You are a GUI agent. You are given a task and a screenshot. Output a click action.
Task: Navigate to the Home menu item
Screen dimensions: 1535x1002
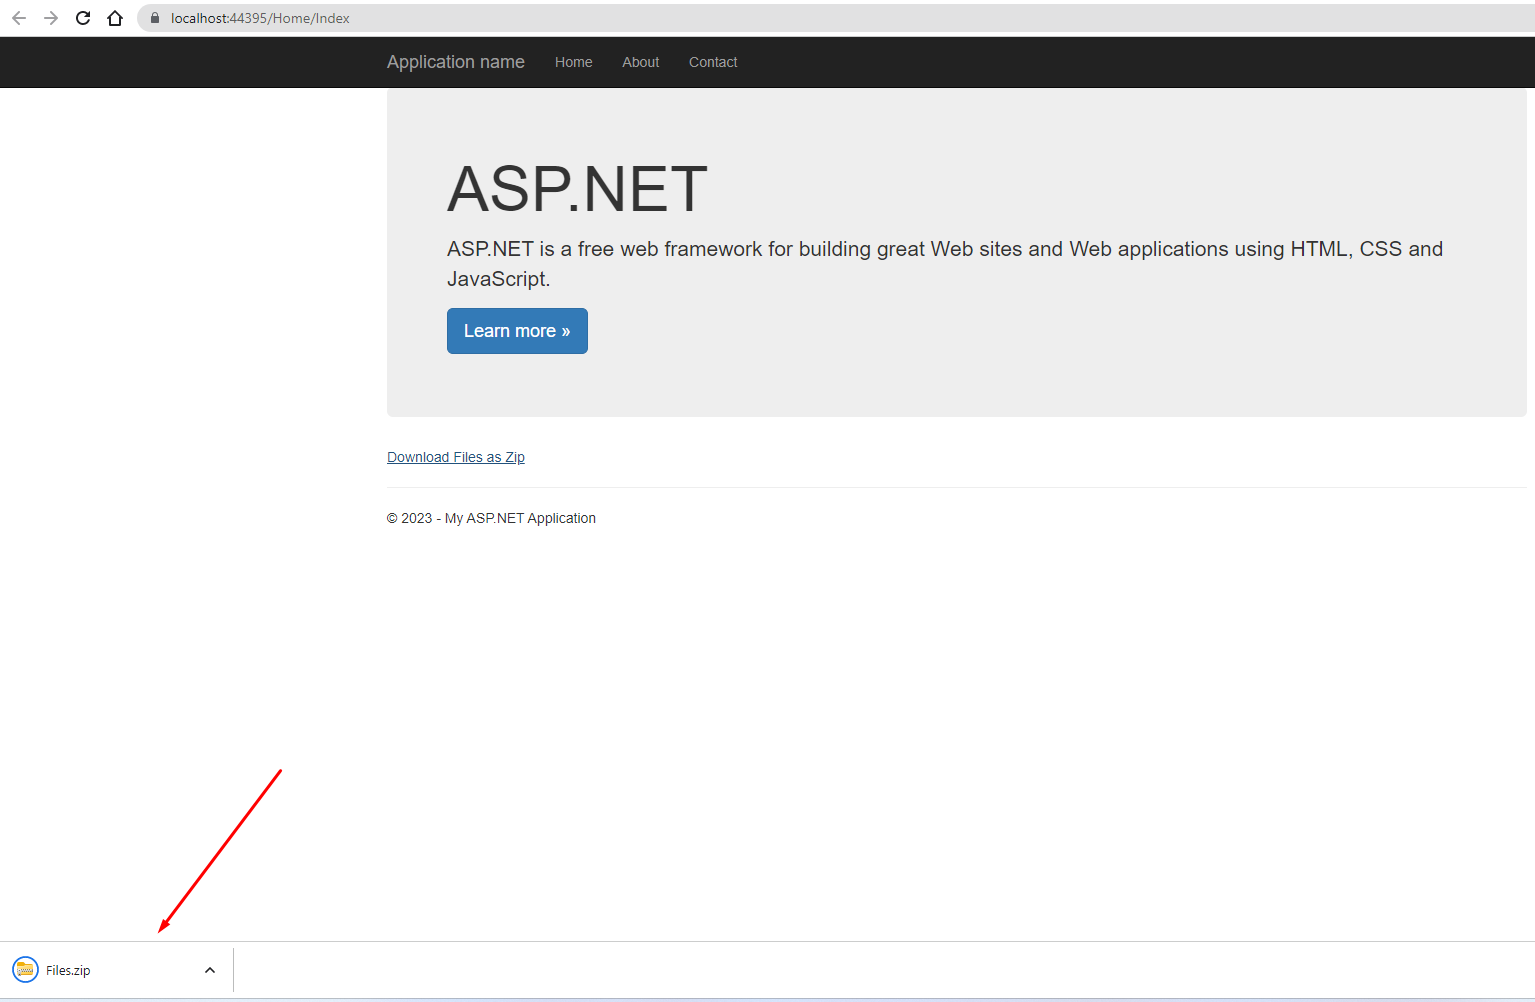(573, 62)
